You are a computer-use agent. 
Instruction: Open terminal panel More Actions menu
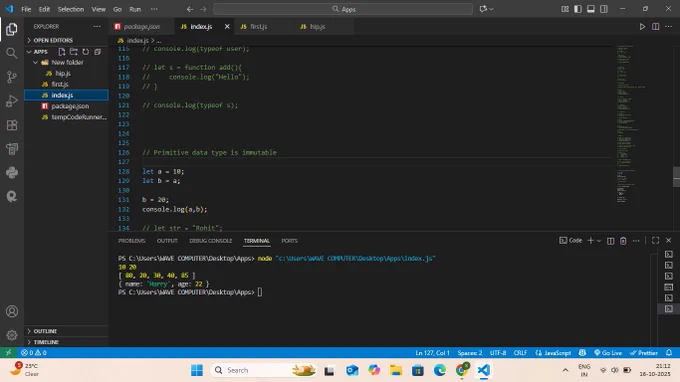click(x=636, y=241)
